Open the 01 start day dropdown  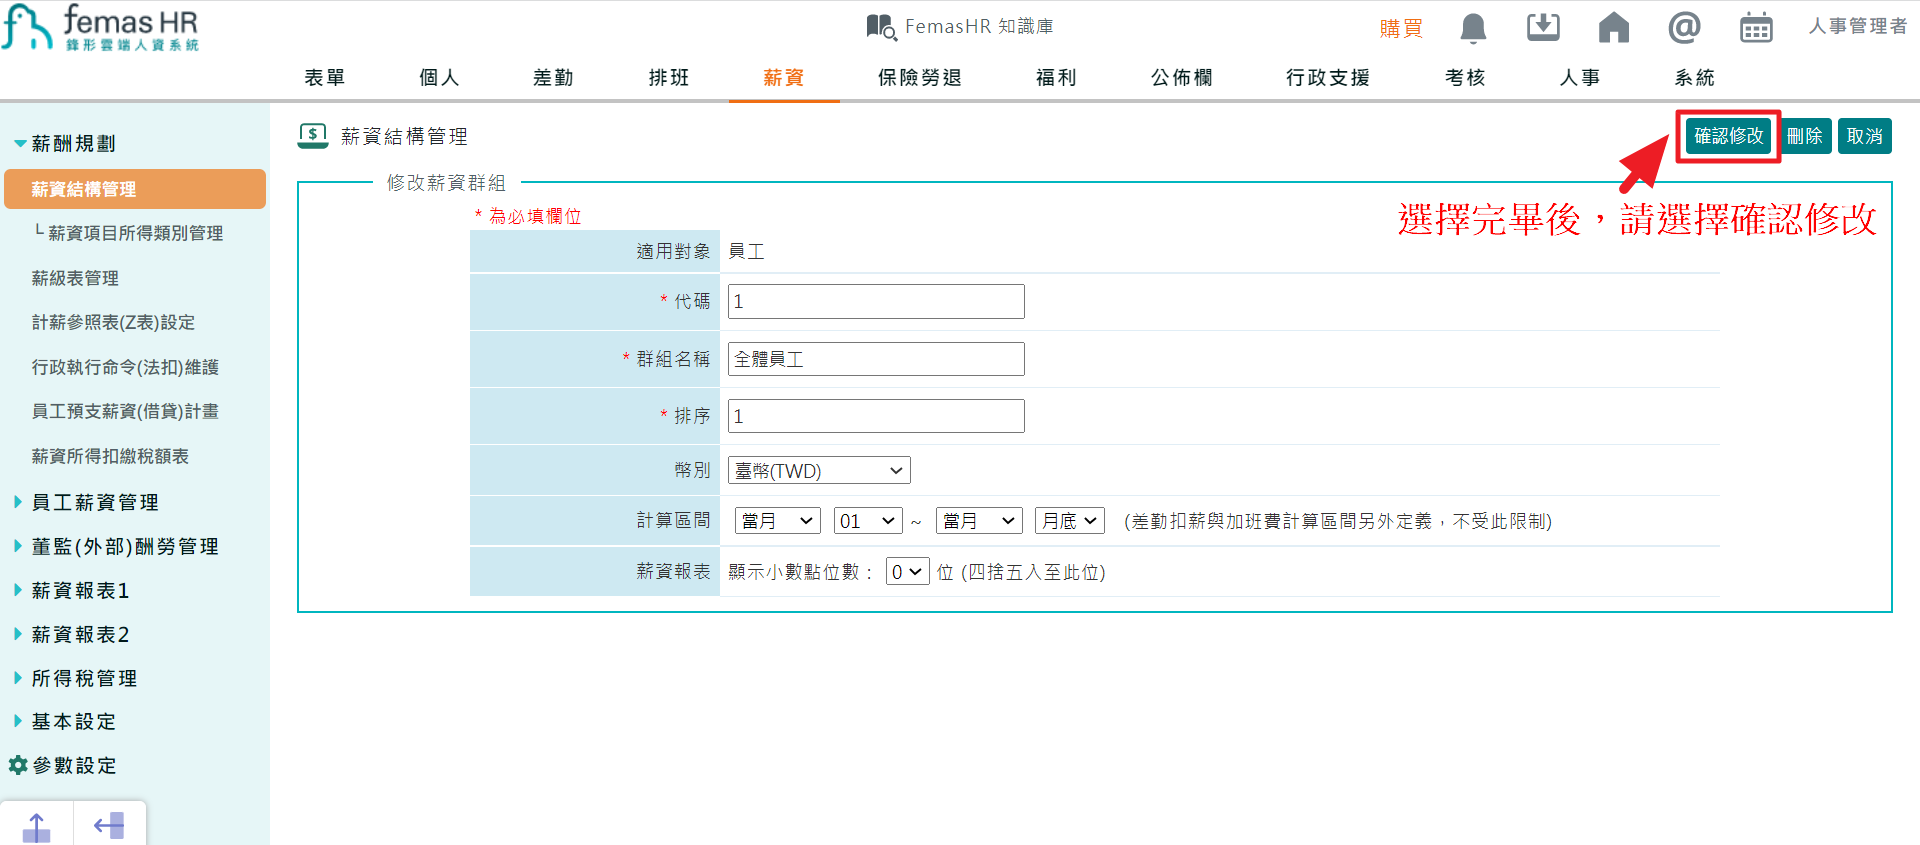[868, 521]
